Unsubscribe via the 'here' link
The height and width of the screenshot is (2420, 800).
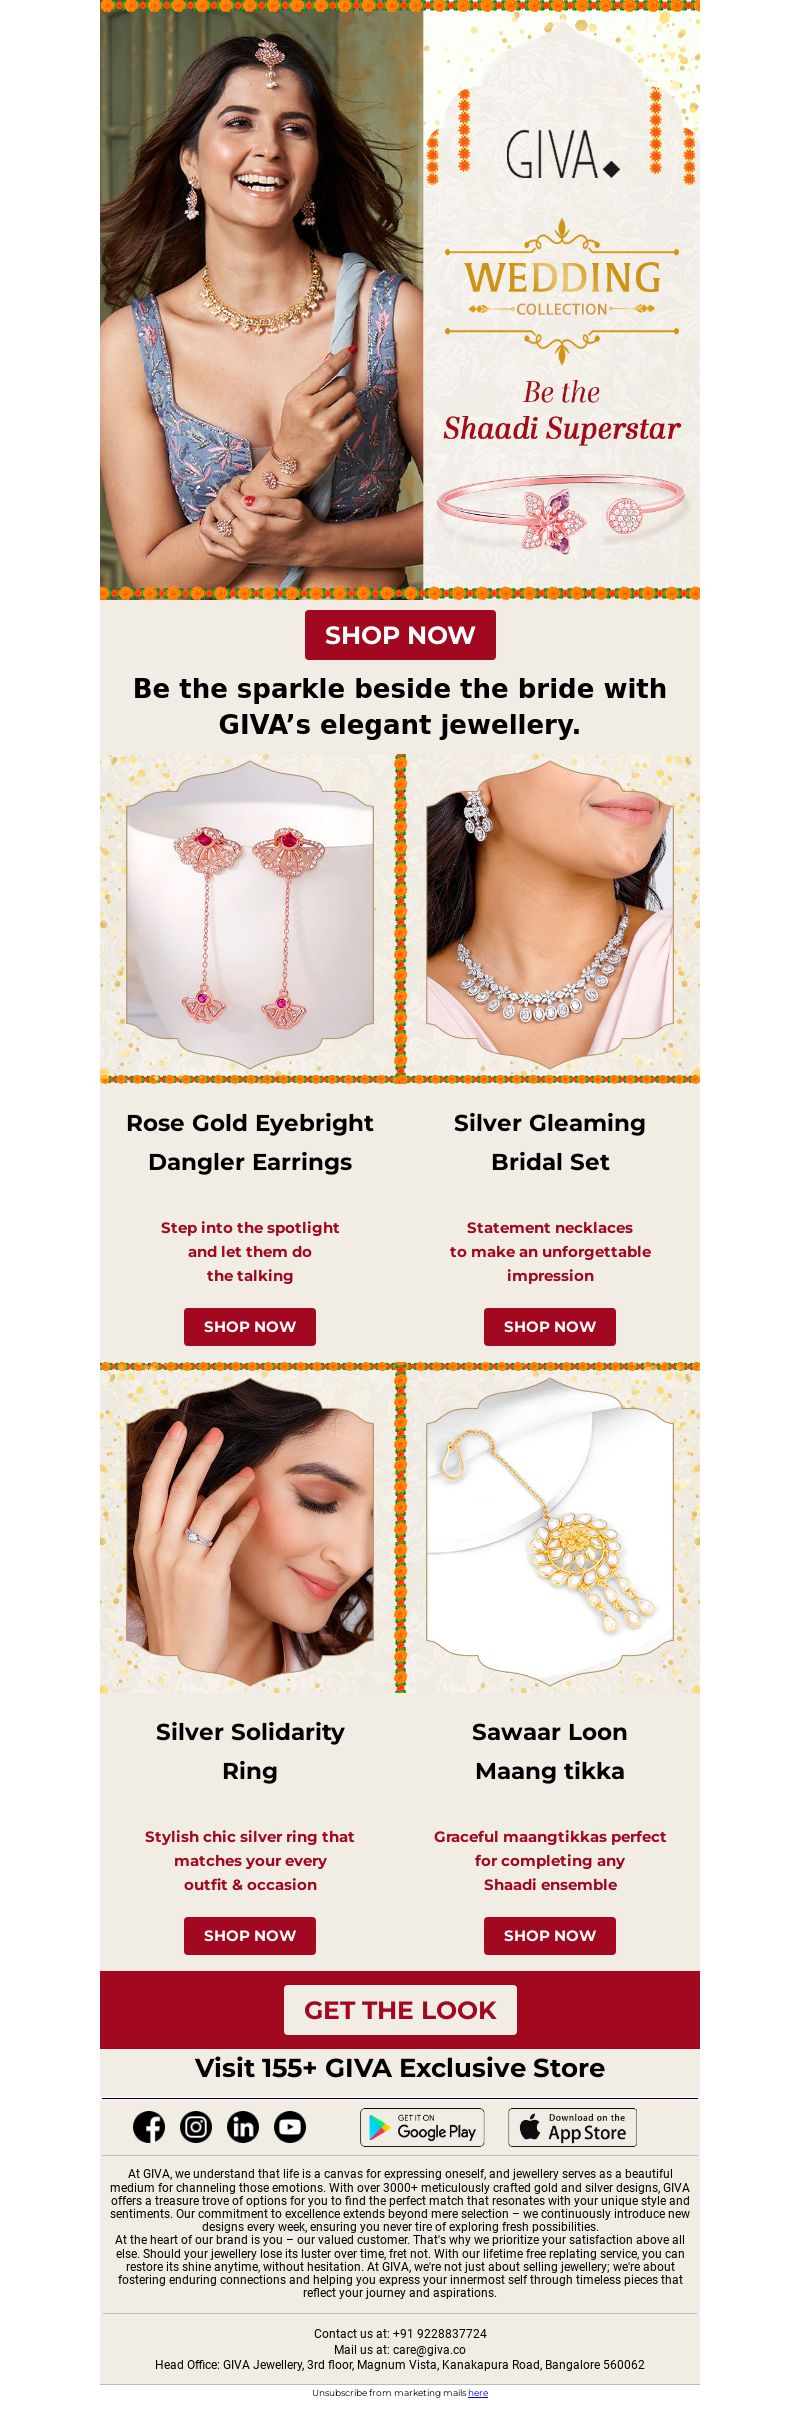[x=478, y=2393]
